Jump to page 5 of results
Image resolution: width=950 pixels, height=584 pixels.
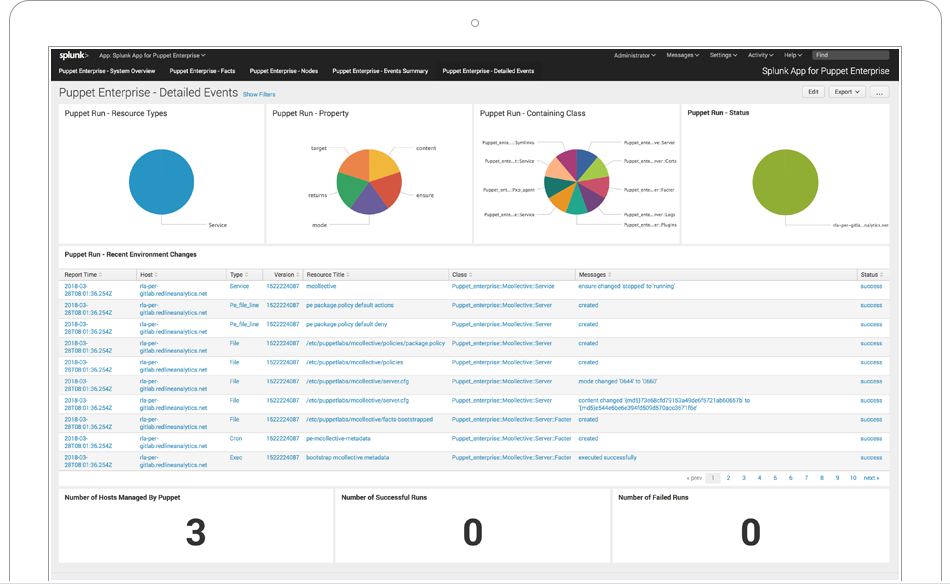[775, 478]
